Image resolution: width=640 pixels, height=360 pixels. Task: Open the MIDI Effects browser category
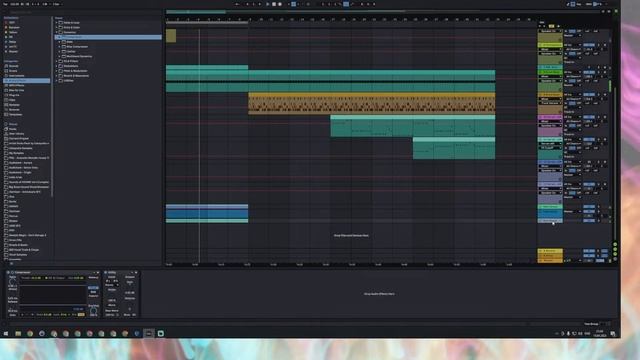pyautogui.click(x=16, y=85)
